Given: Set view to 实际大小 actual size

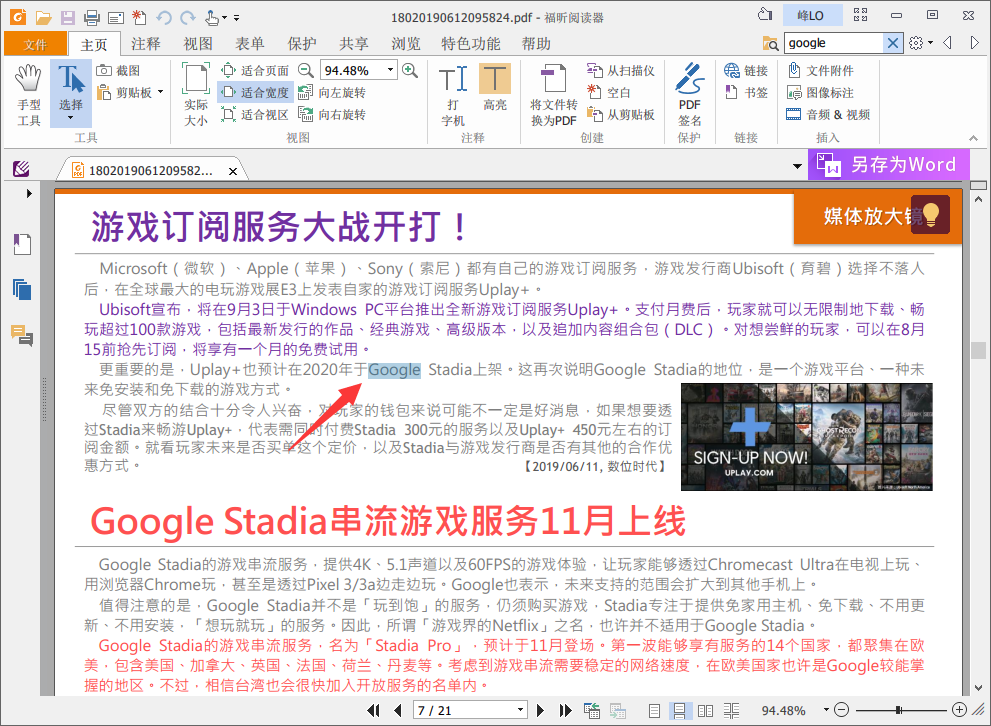Looking at the screenshot, I should [x=196, y=95].
